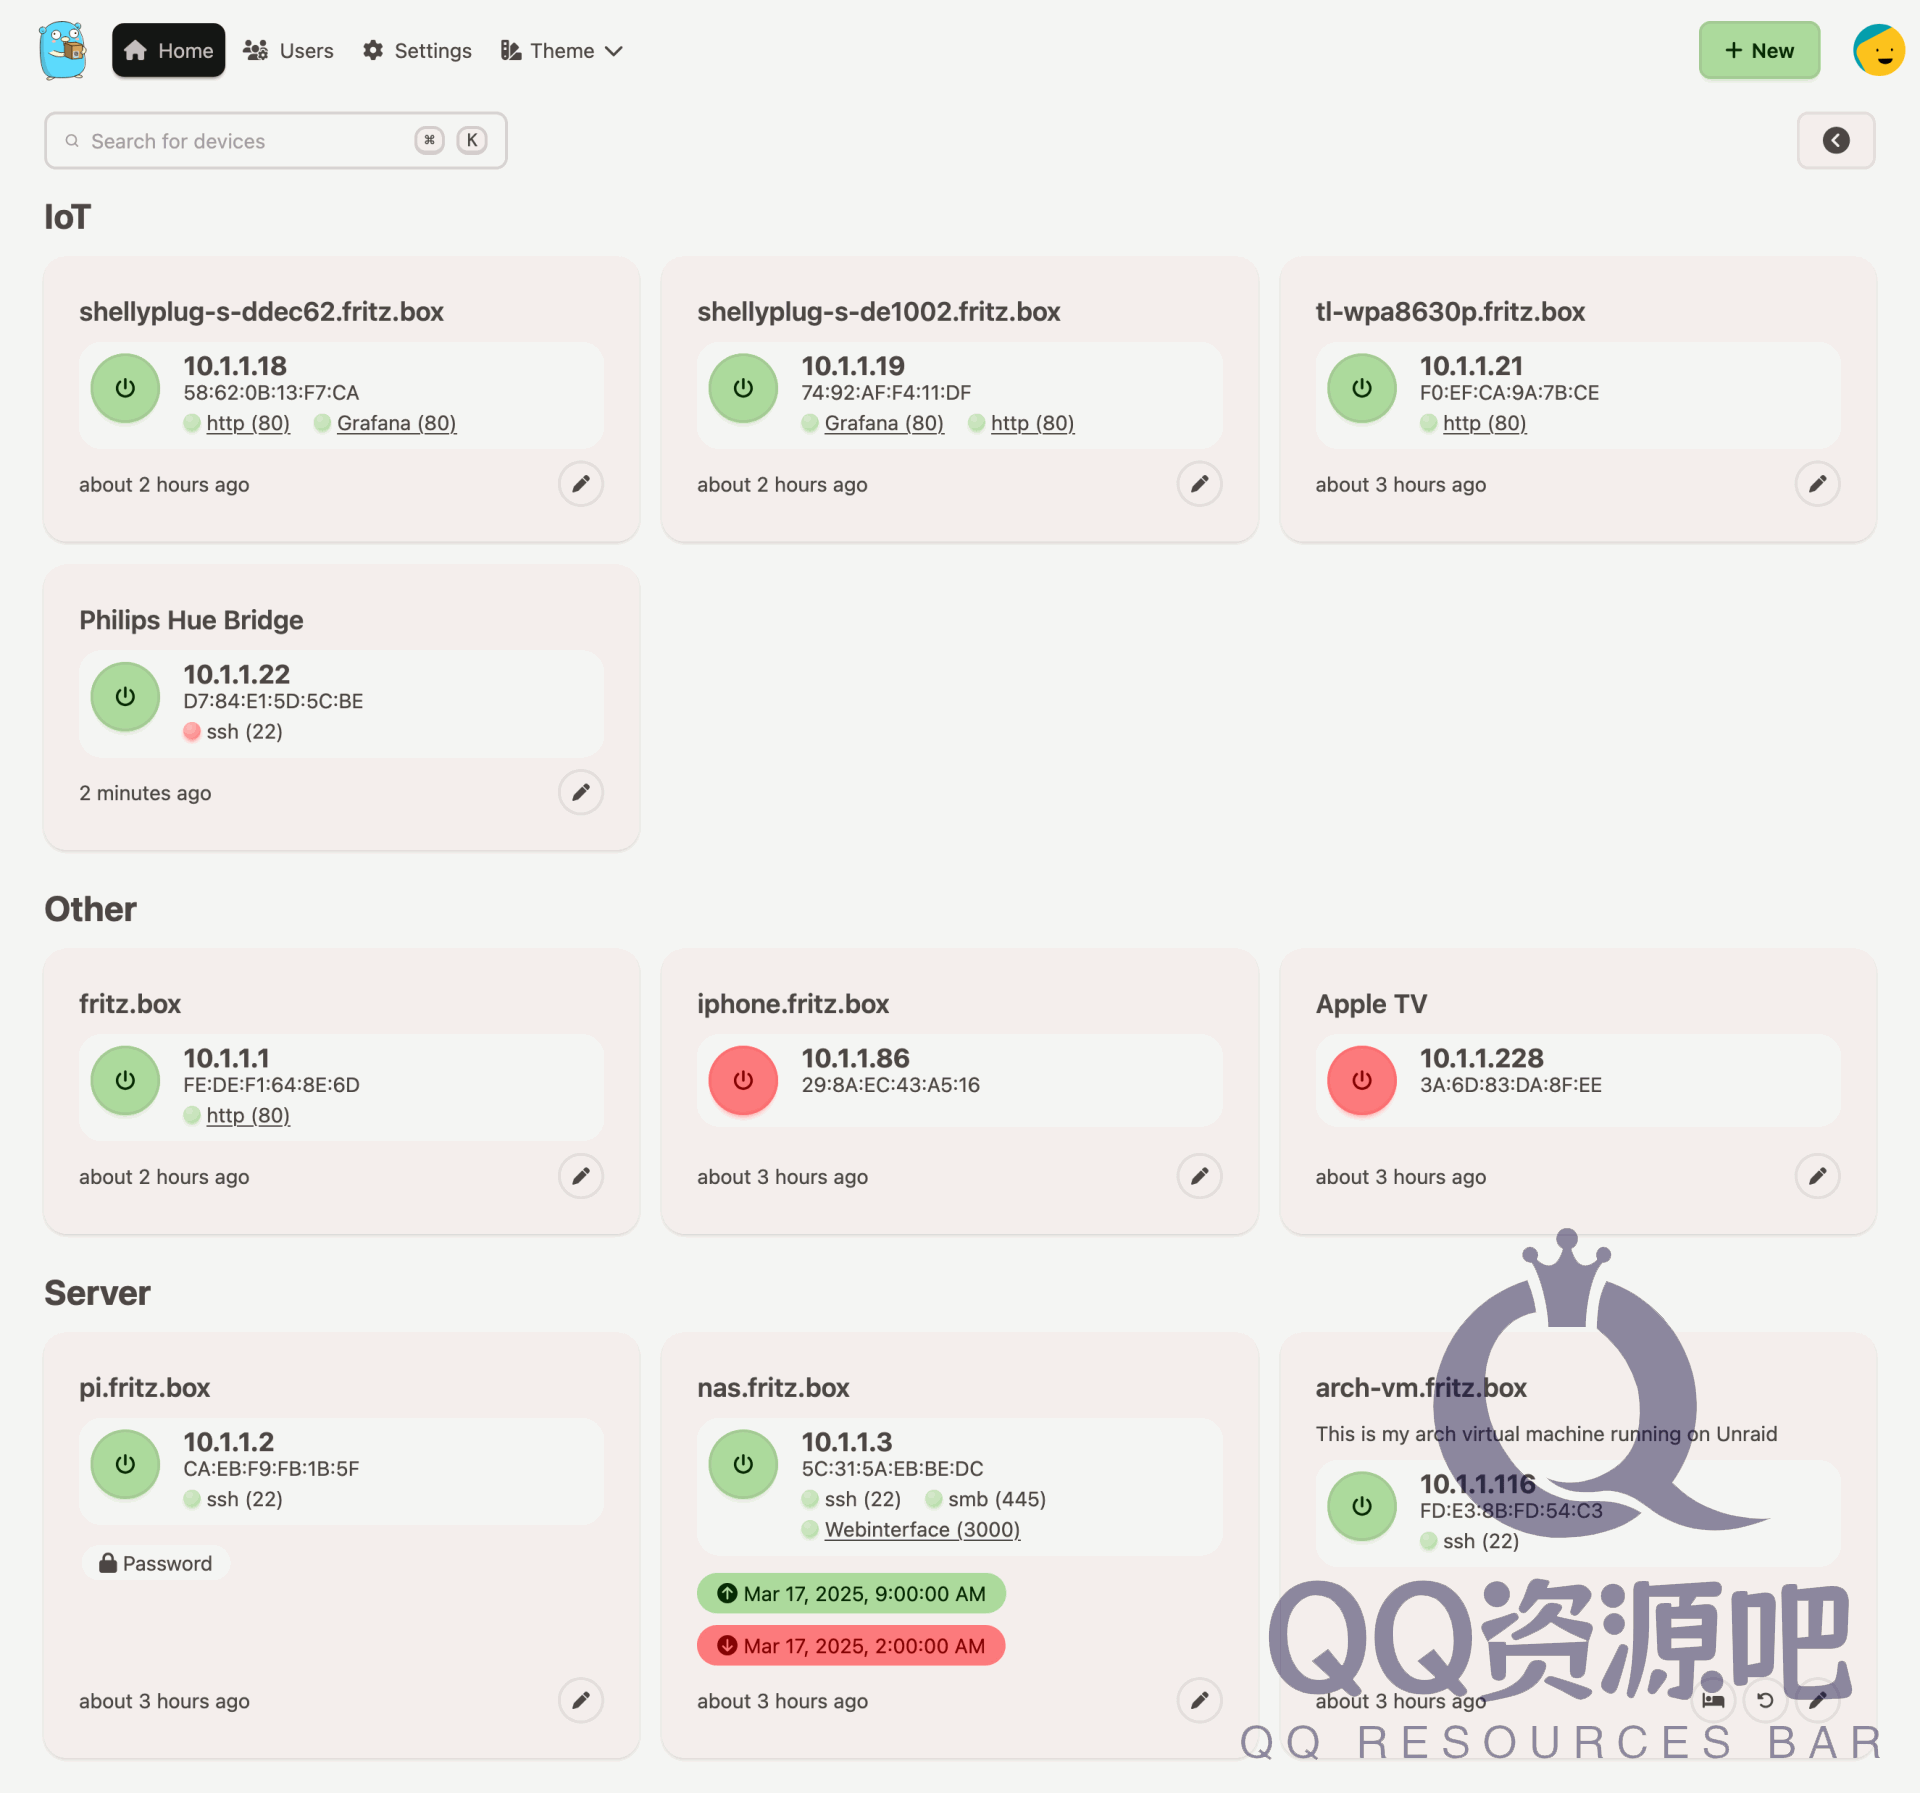Click the IP address 10.1.1.22
Image resolution: width=1920 pixels, height=1793 pixels.
(x=236, y=674)
